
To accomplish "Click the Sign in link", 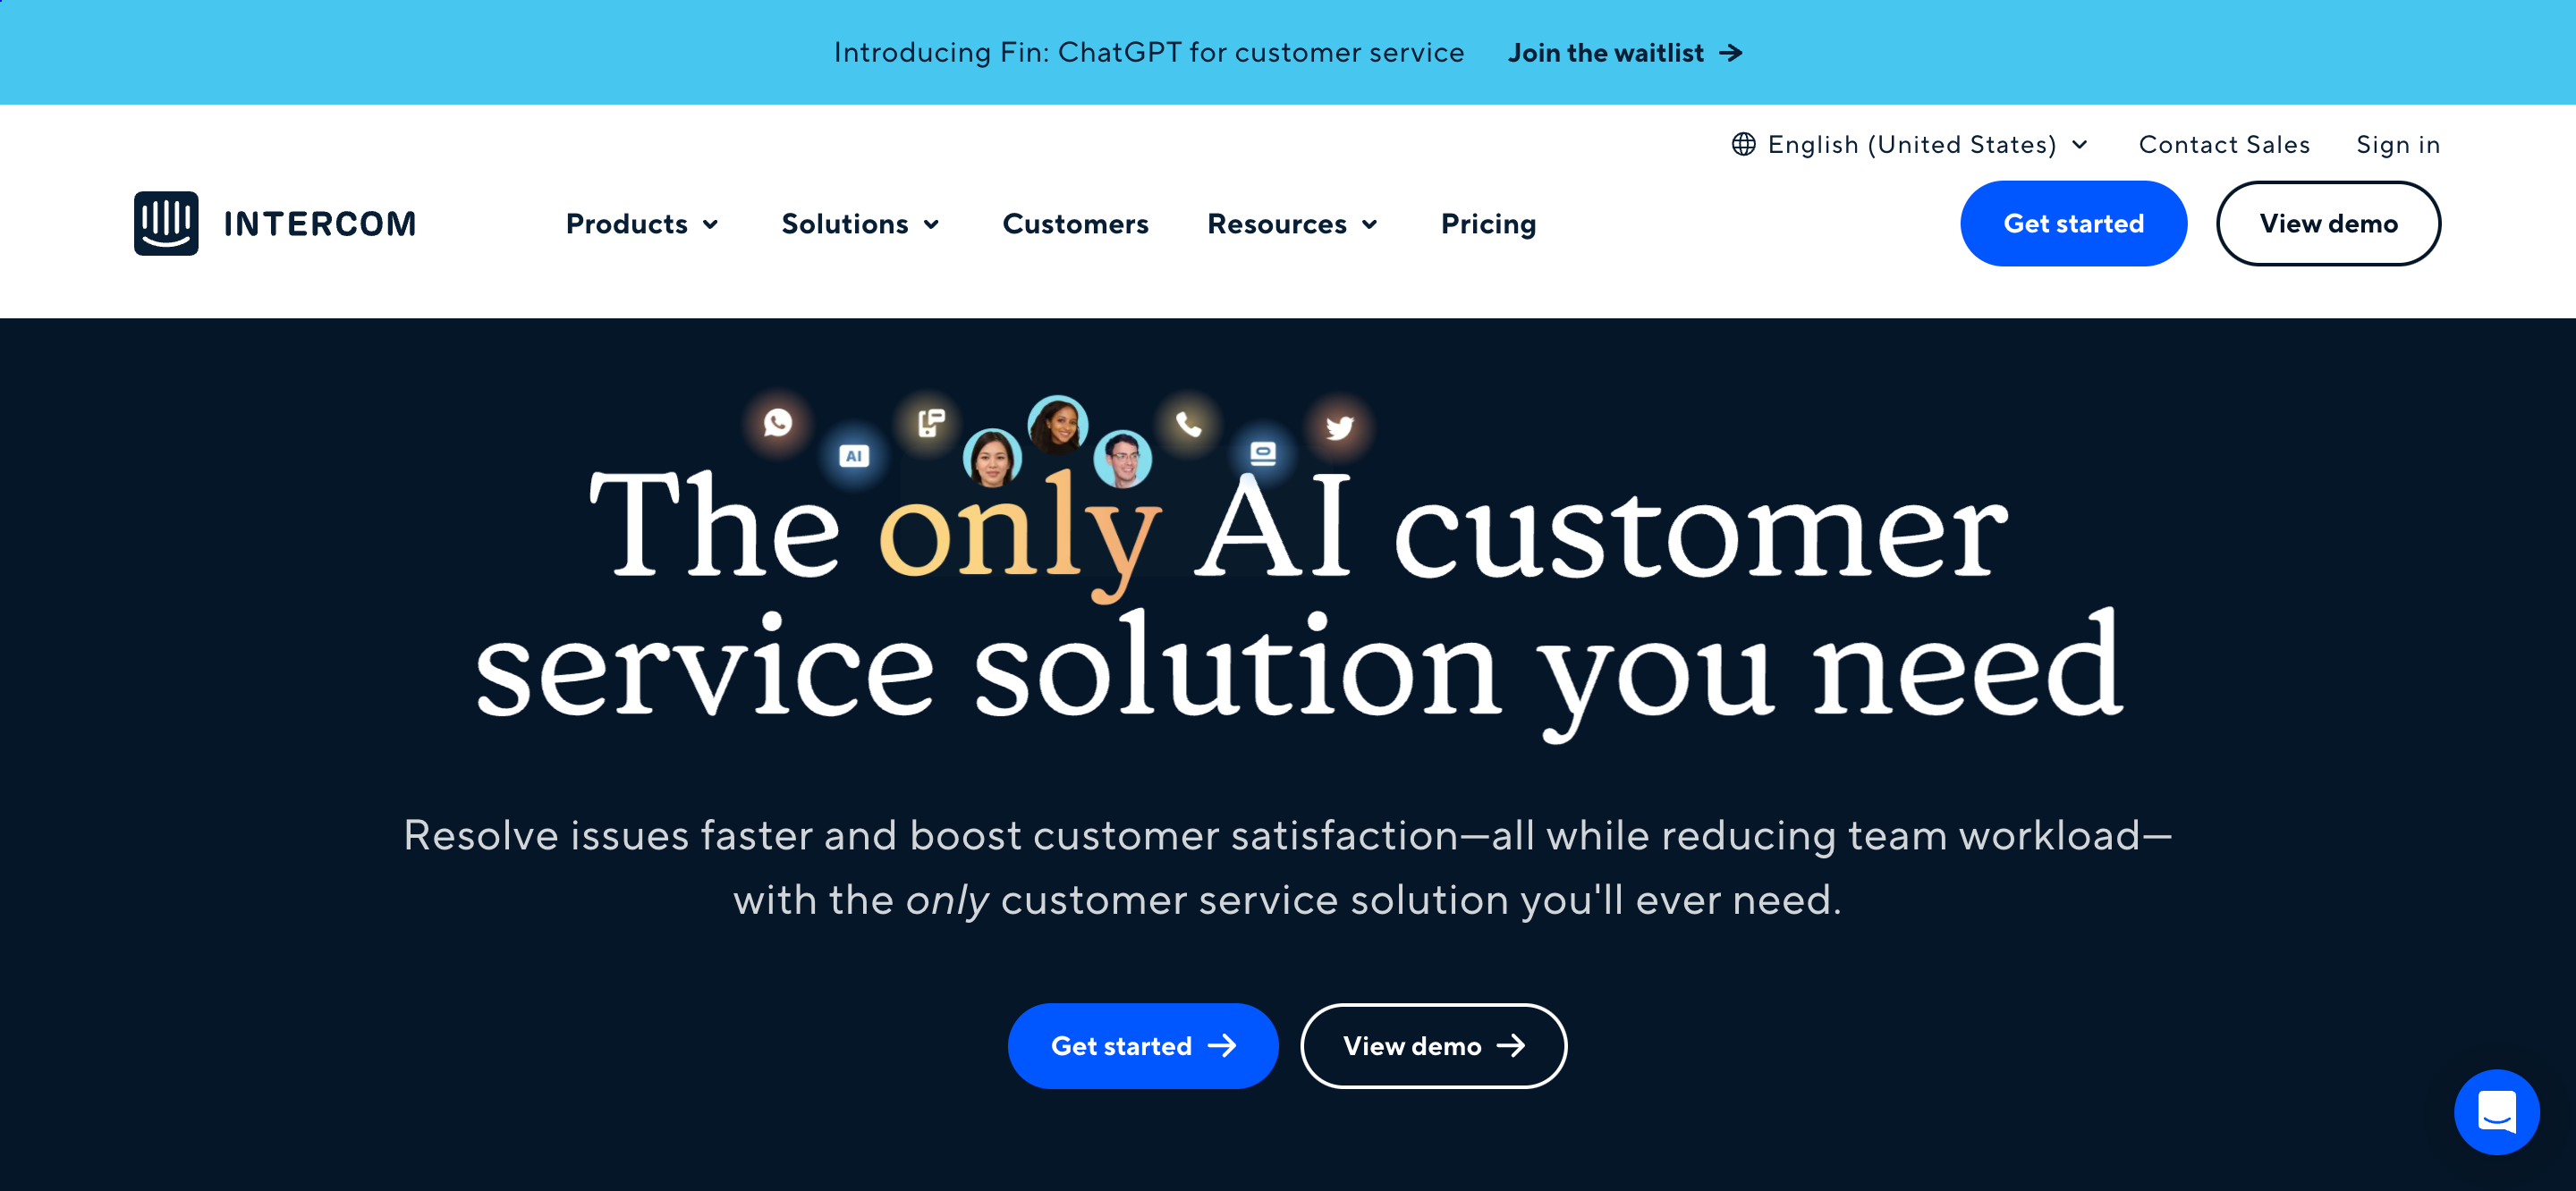I will pyautogui.click(x=2397, y=145).
